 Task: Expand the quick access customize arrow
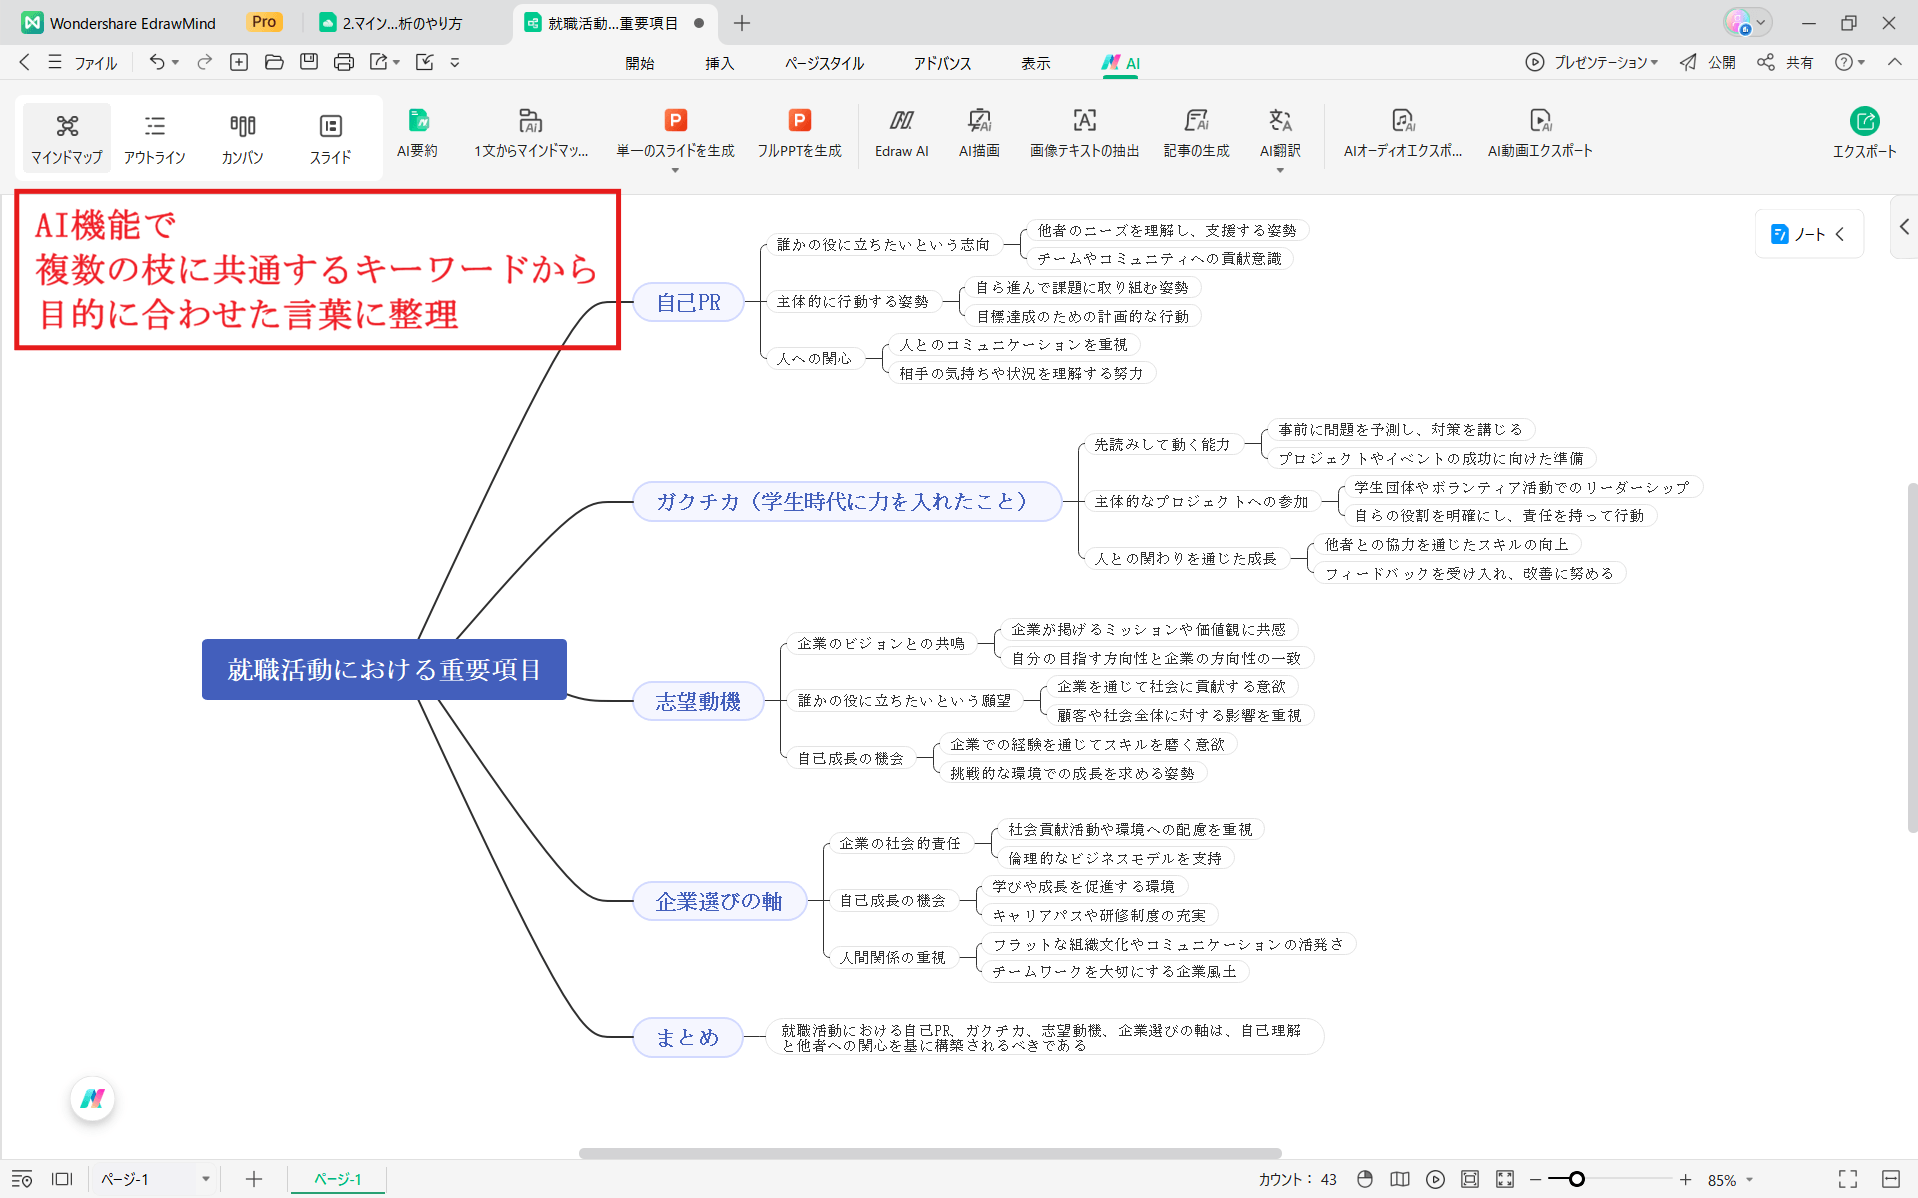455,62
